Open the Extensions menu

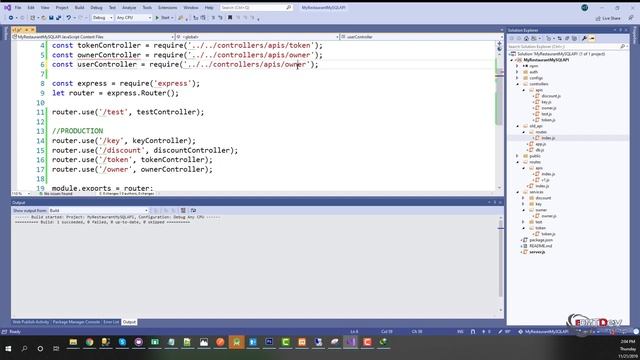tap(167, 8)
